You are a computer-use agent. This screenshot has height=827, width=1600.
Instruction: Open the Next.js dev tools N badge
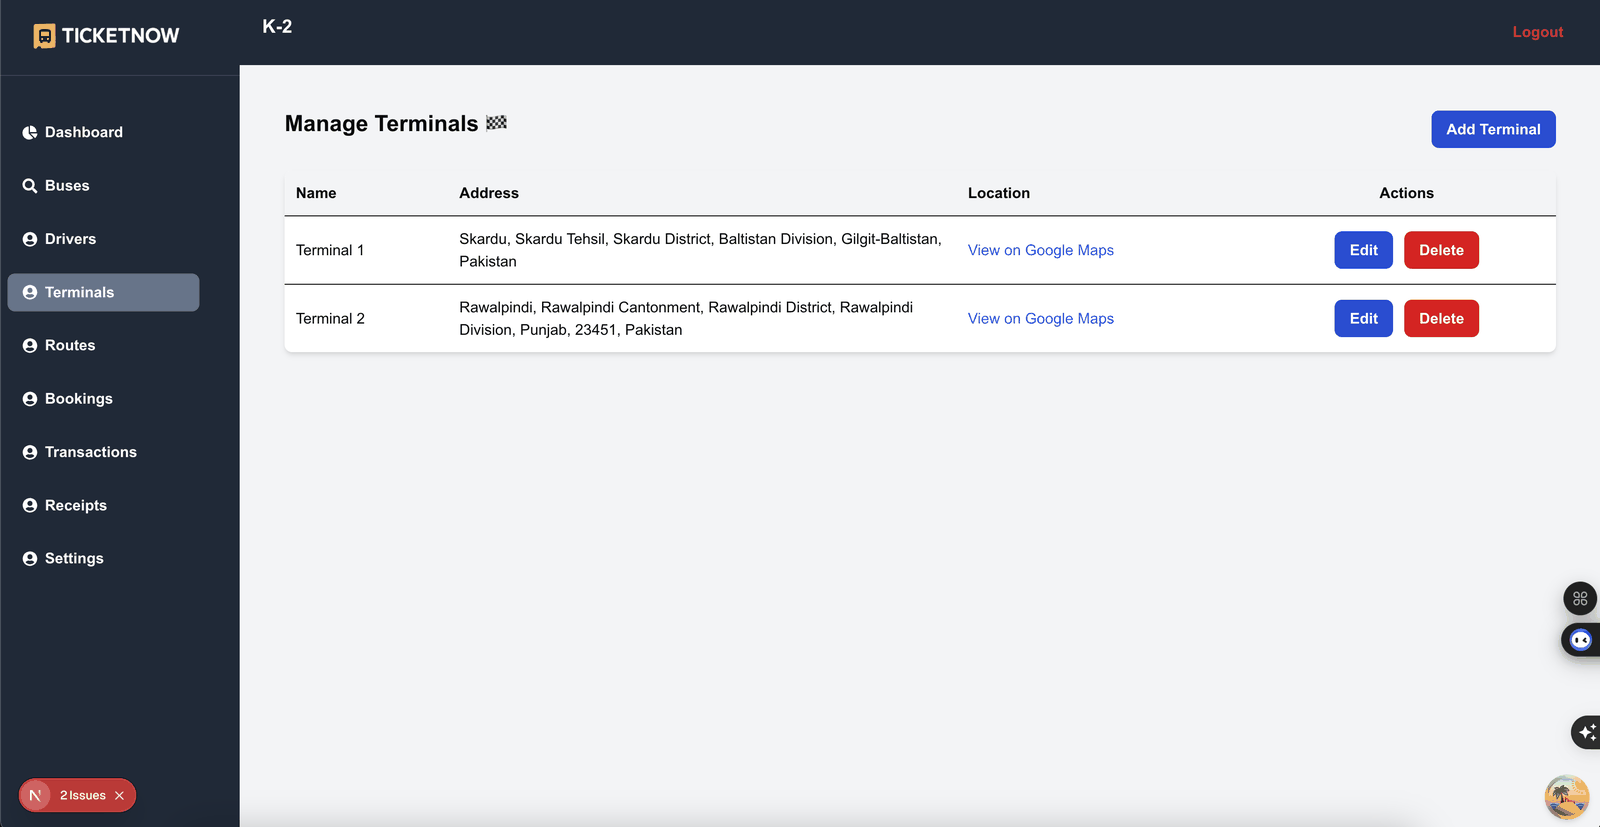35,795
